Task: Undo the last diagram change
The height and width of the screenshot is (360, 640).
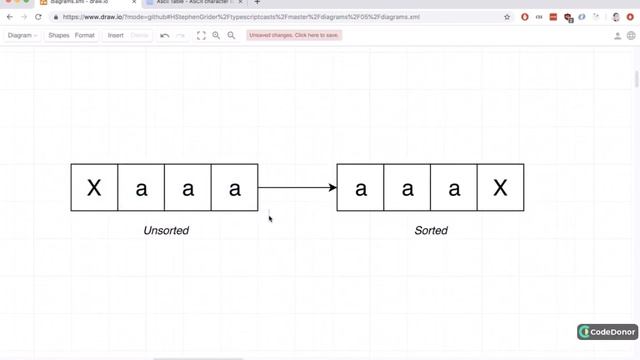Action: [165, 36]
